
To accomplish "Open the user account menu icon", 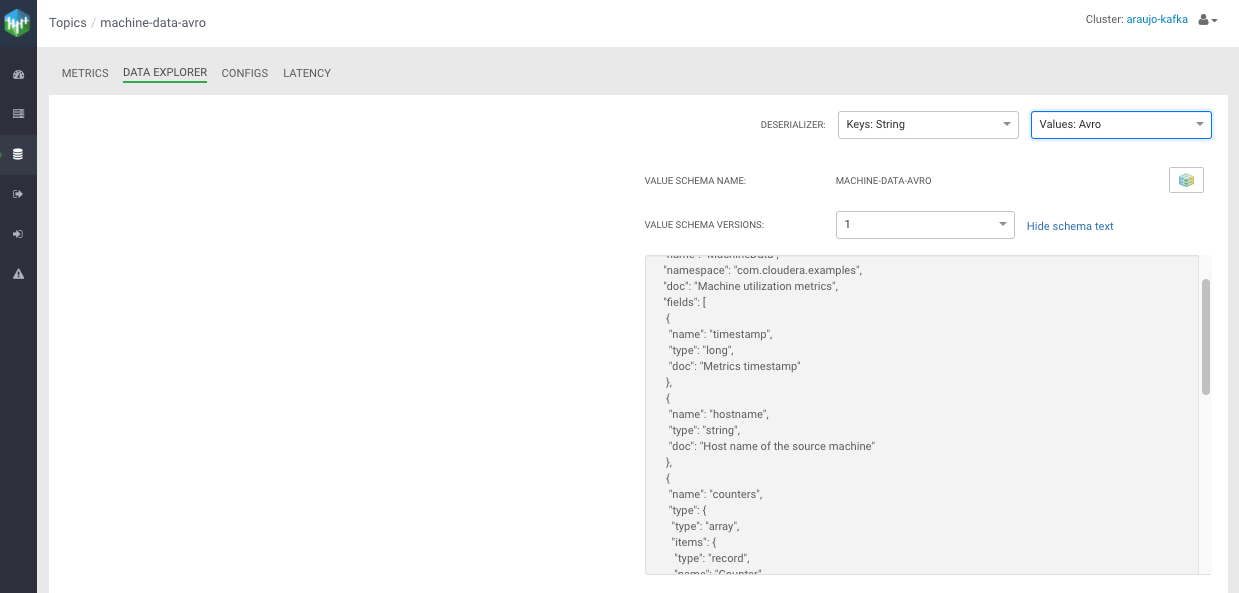I will click(x=1207, y=20).
